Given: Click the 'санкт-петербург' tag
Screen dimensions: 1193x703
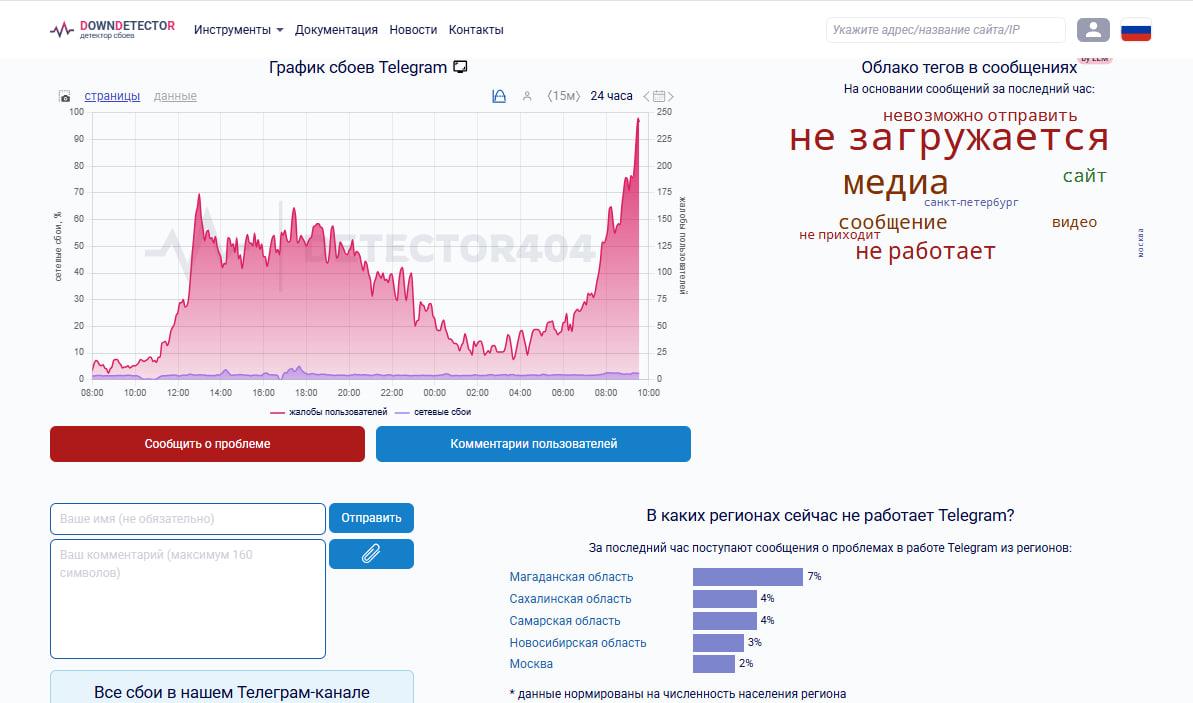Looking at the screenshot, I should point(971,202).
